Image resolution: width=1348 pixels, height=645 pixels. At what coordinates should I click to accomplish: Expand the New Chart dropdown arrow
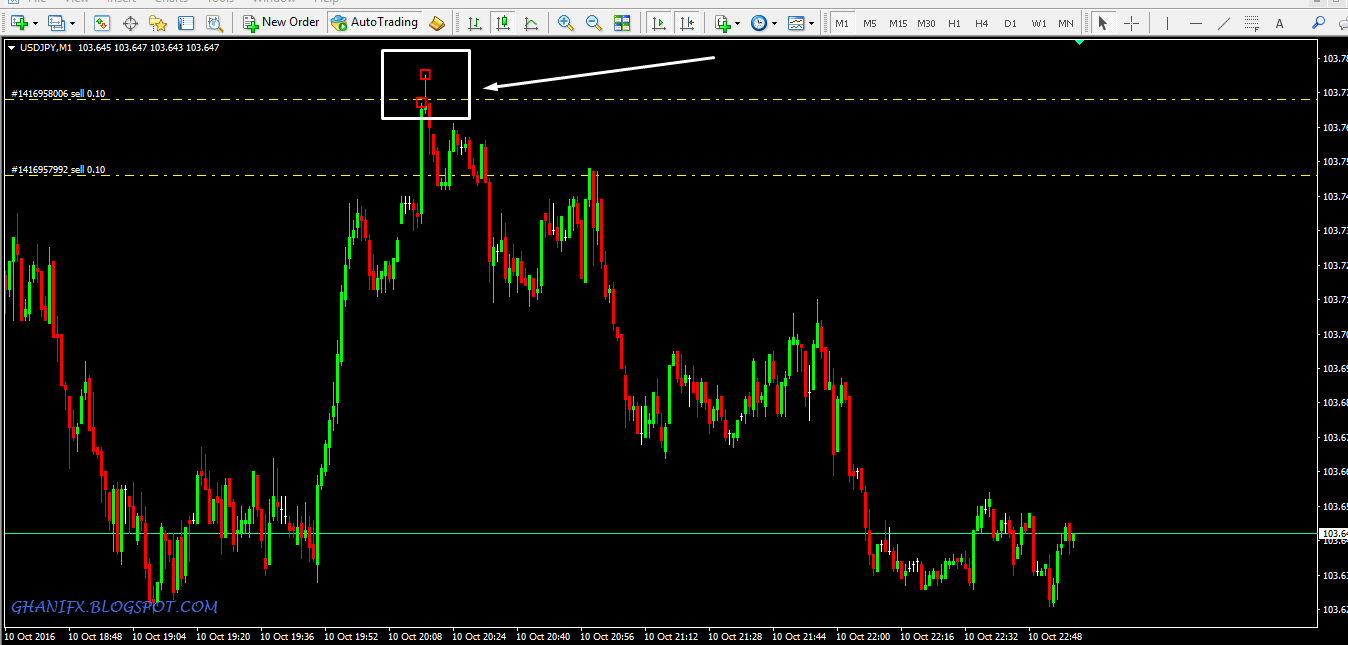tap(36, 22)
